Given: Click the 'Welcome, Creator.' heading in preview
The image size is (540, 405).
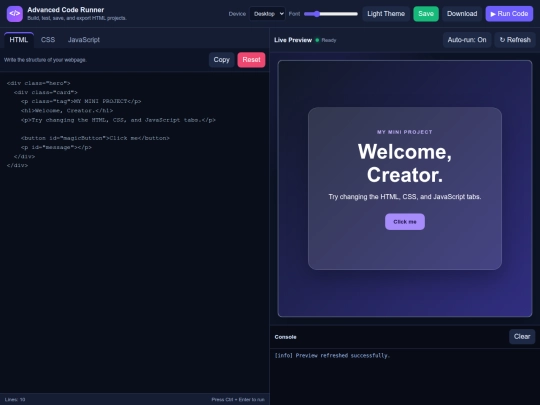Looking at the screenshot, I should coord(405,163).
